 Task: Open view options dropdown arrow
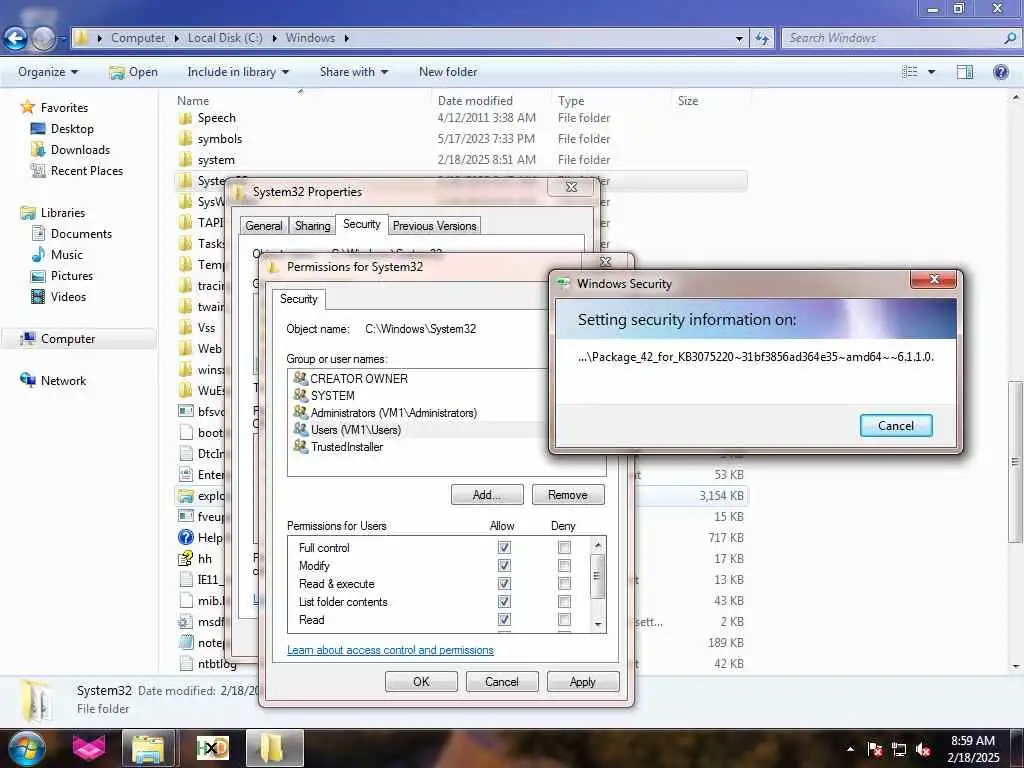[931, 72]
